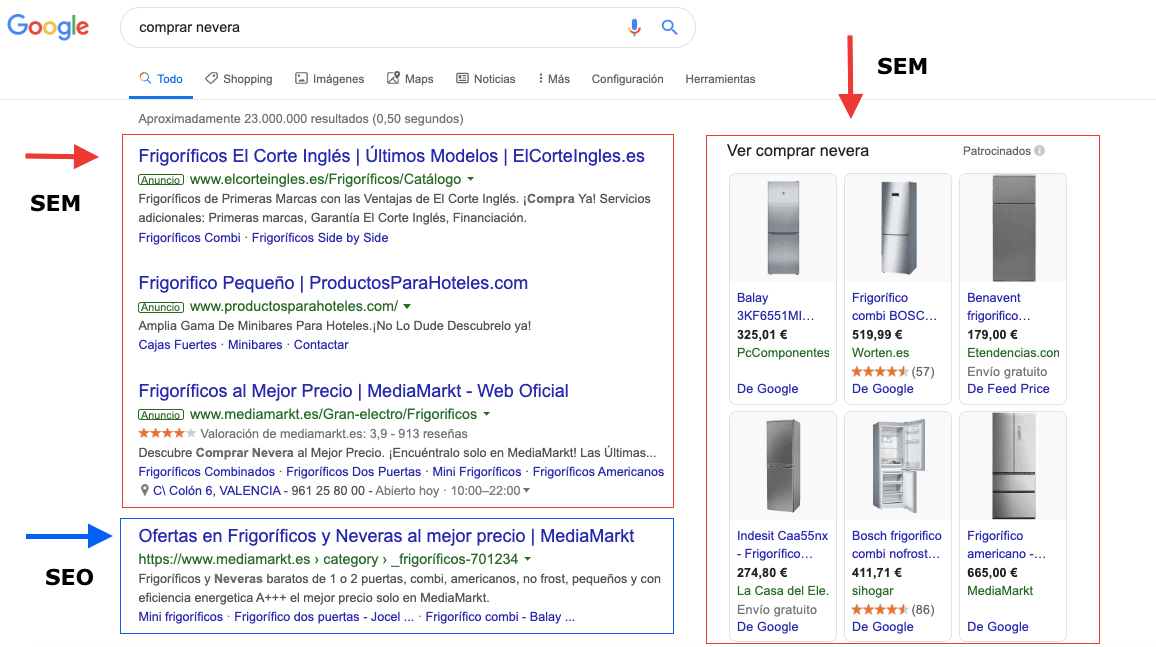Click the 325,01 € price
The width and height of the screenshot is (1156, 647).
(x=762, y=335)
